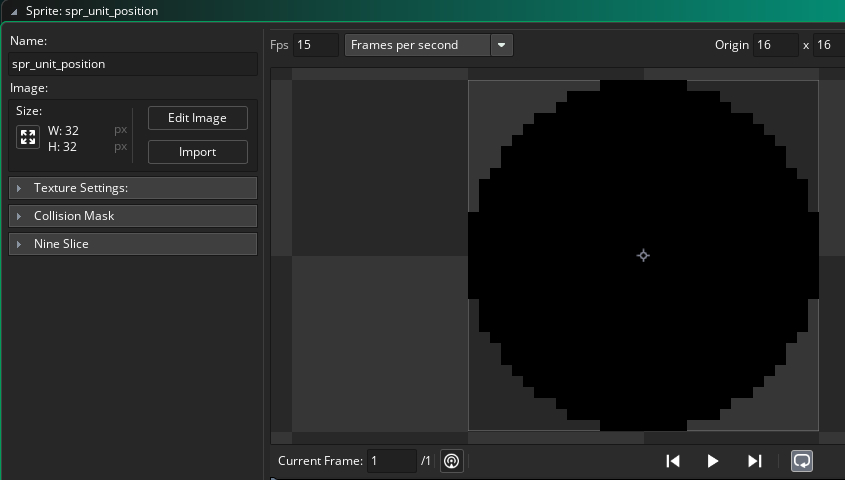The width and height of the screenshot is (845, 480).
Task: Jump to the first frame
Action: [x=673, y=461]
